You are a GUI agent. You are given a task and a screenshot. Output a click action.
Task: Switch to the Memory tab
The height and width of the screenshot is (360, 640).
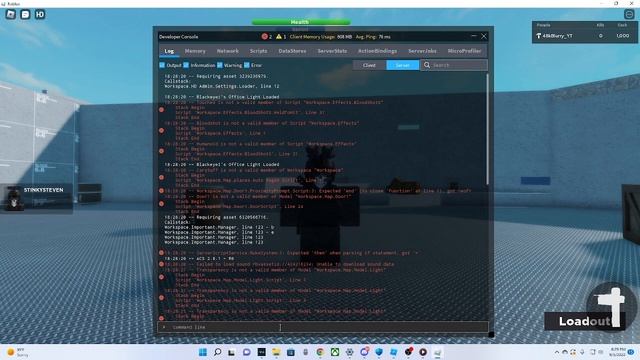[195, 51]
